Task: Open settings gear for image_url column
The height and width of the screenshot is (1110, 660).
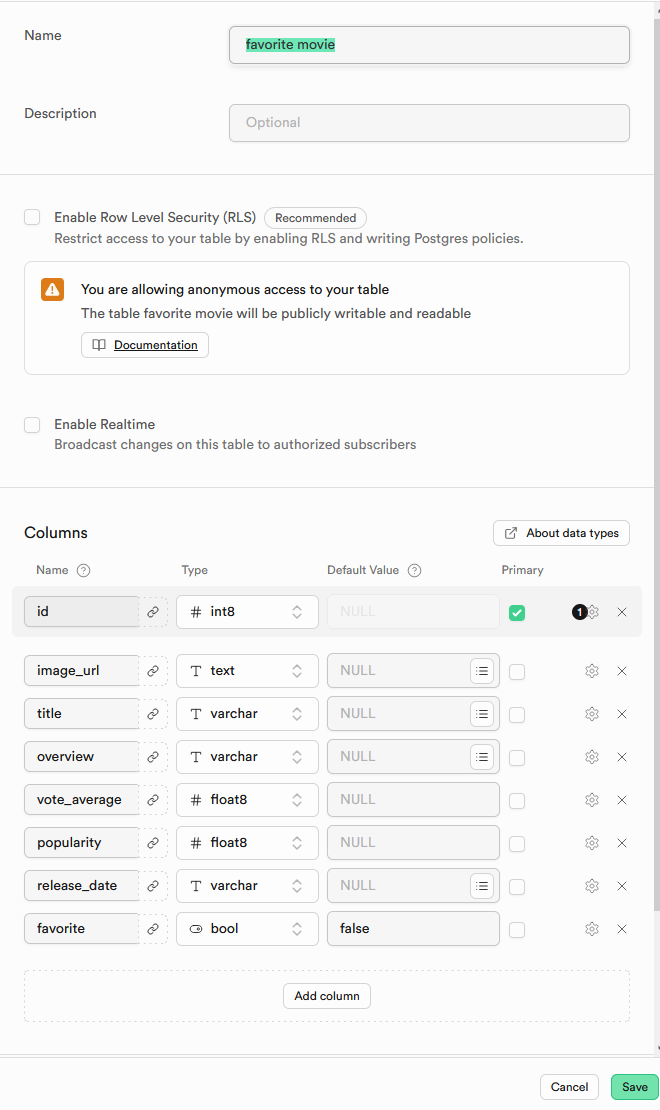Action: coord(592,671)
